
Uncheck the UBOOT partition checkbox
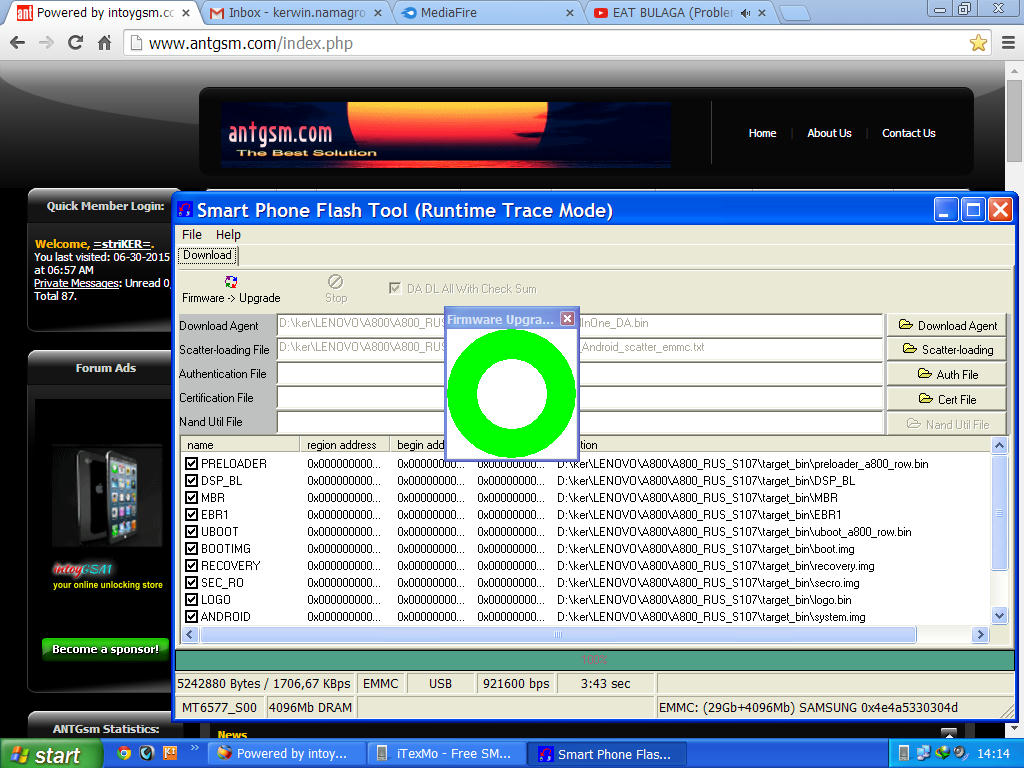click(x=191, y=532)
